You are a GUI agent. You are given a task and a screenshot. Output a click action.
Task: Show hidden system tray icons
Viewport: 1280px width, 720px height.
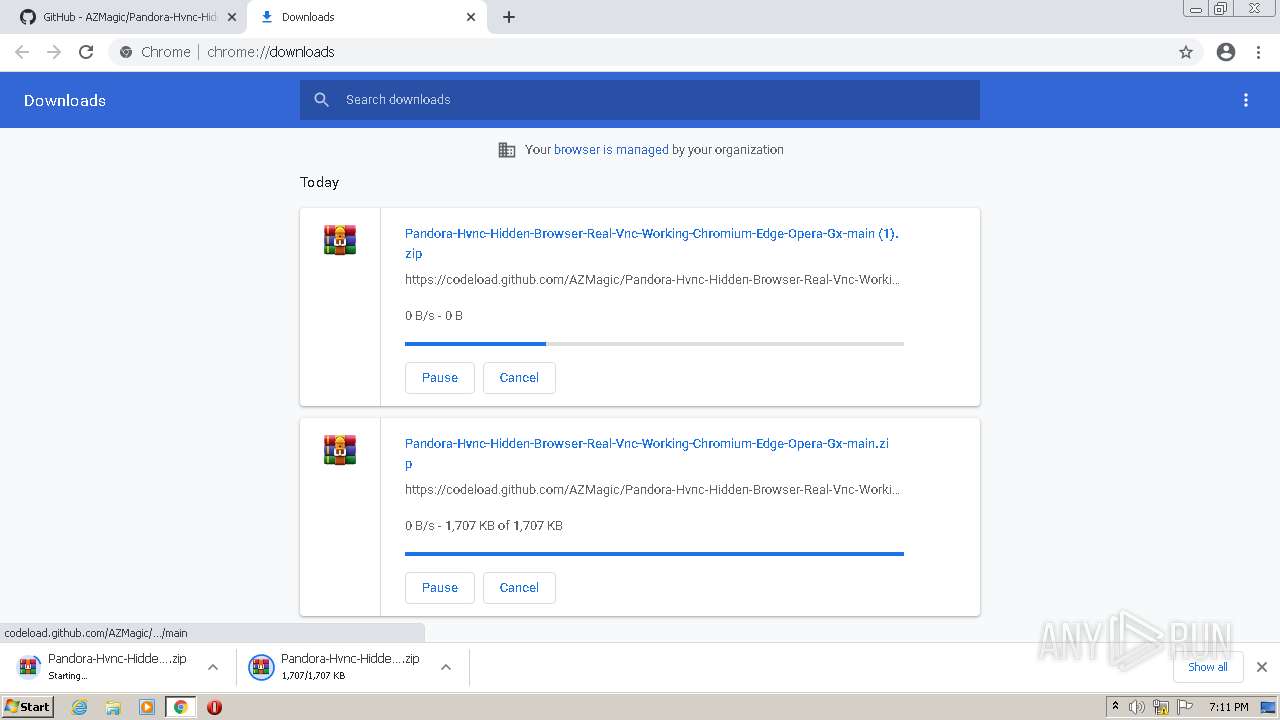click(1115, 707)
